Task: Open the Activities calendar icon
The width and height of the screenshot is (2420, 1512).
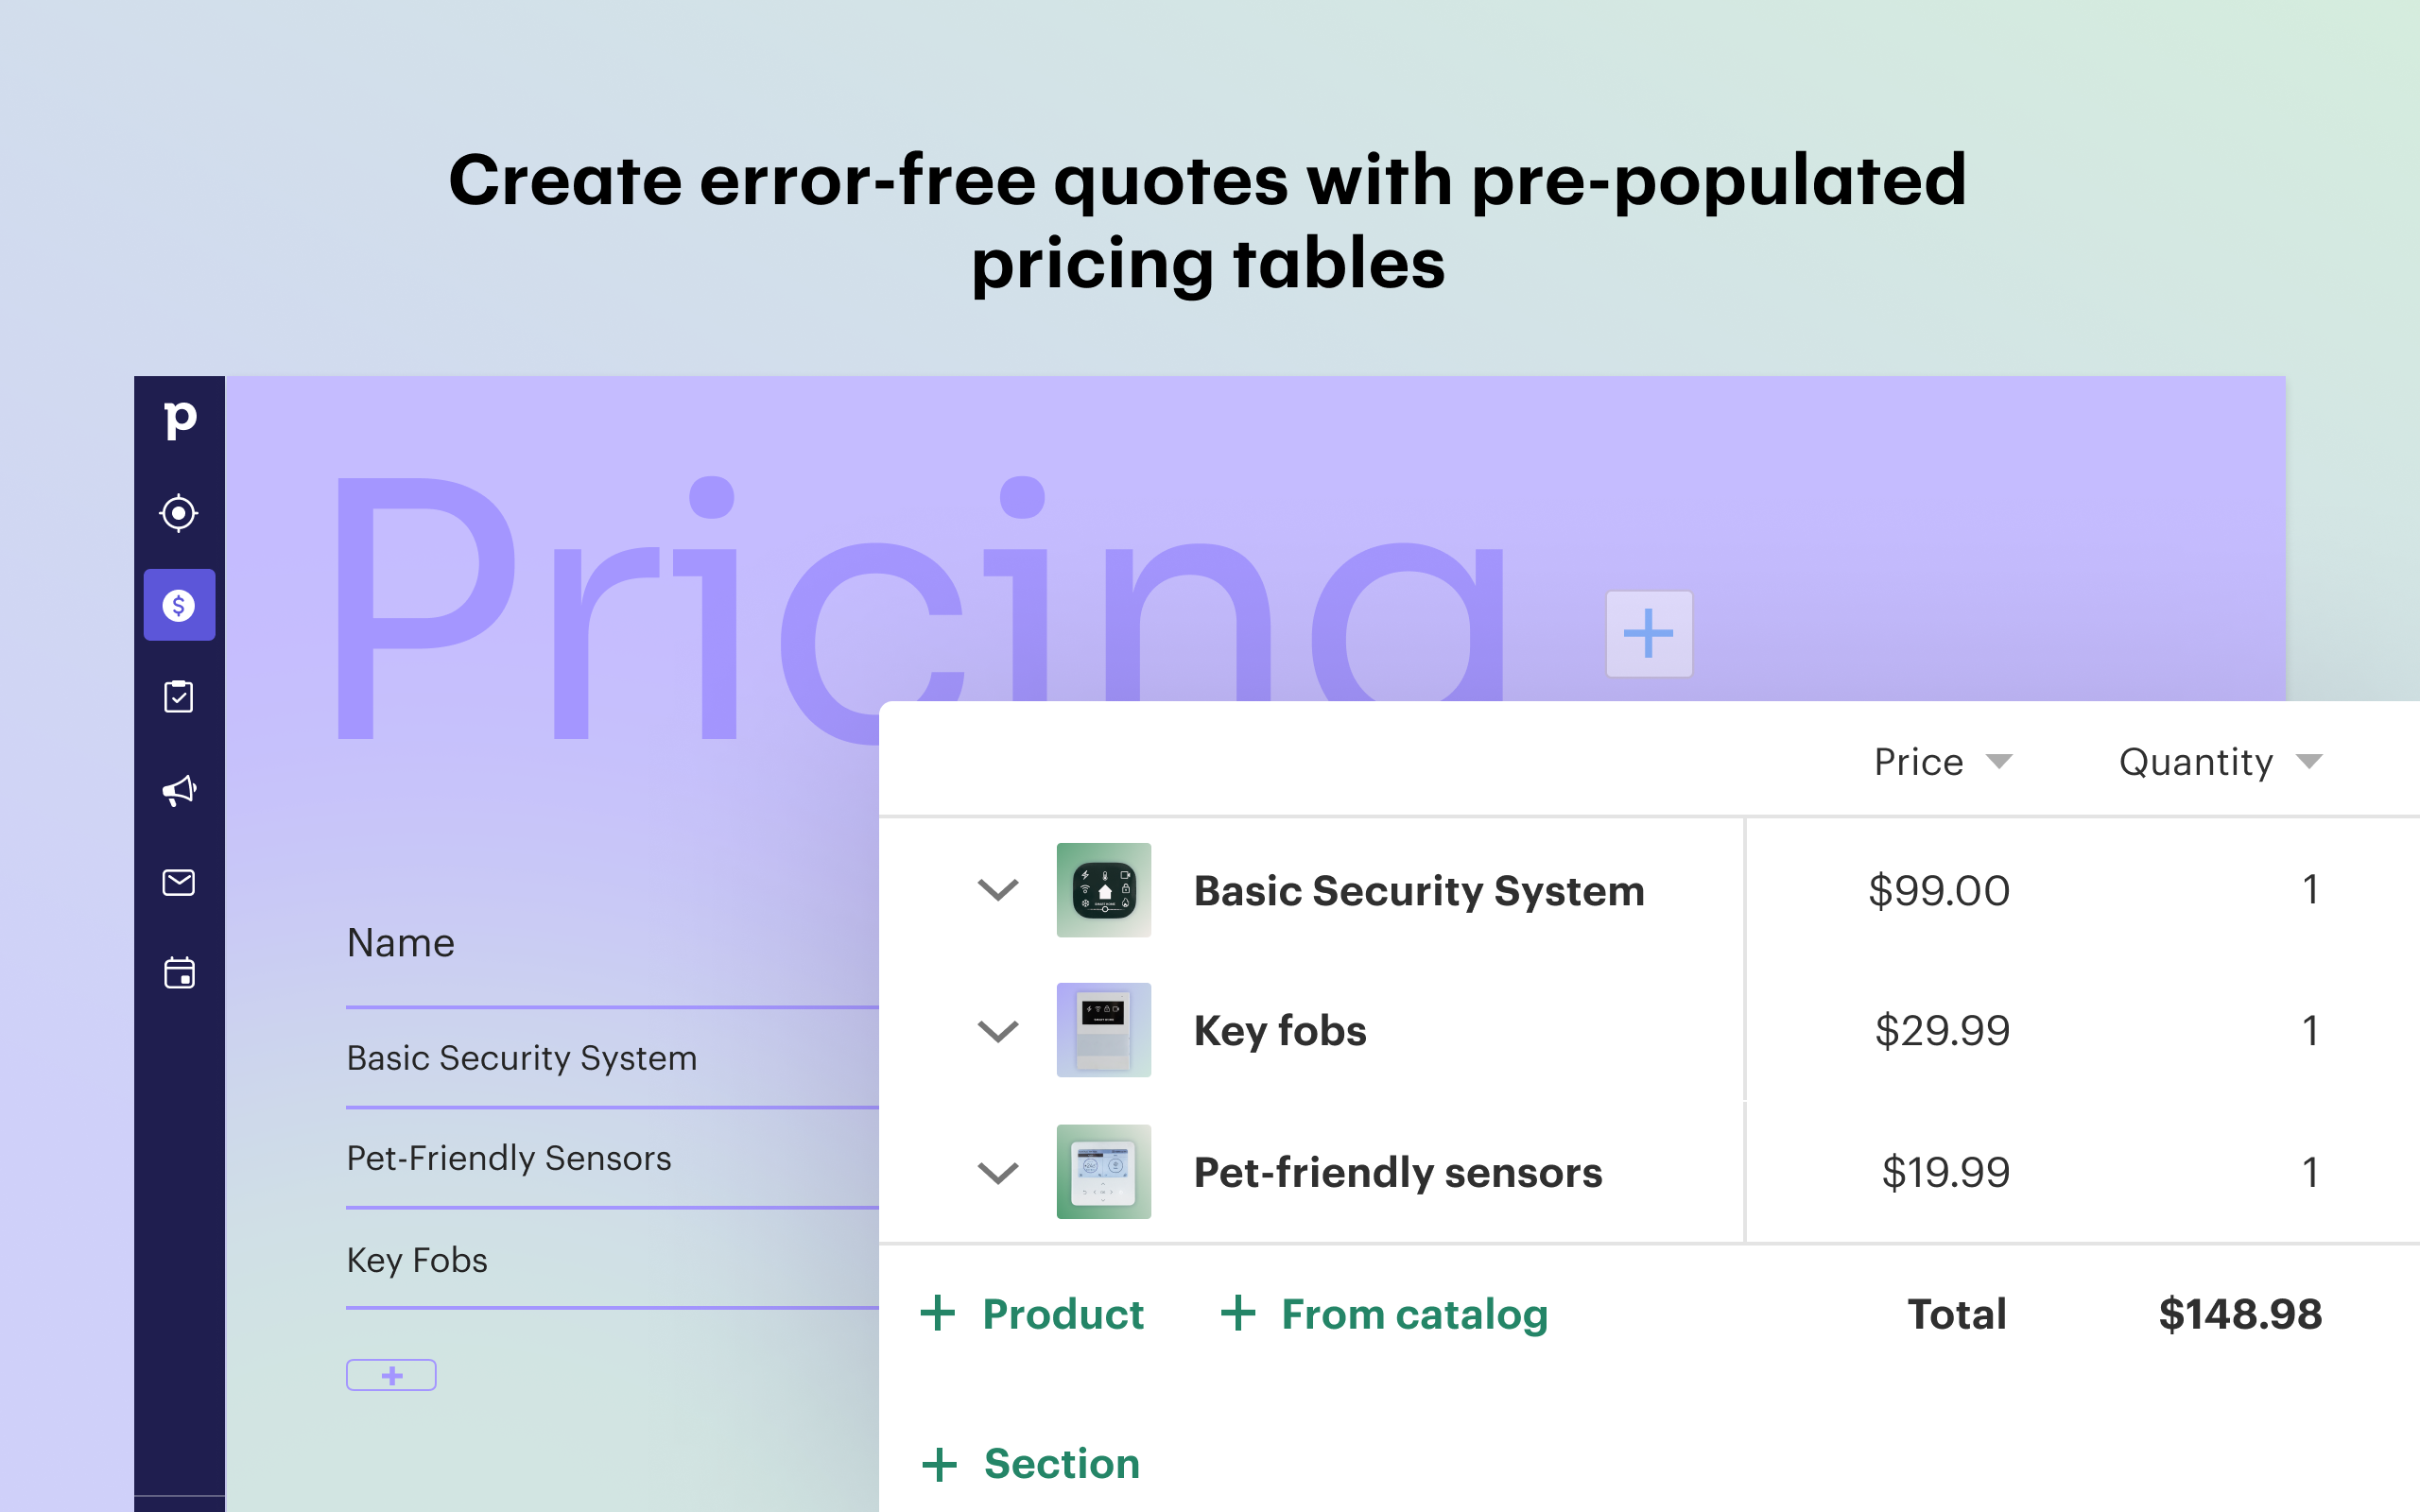Action: [x=179, y=973]
